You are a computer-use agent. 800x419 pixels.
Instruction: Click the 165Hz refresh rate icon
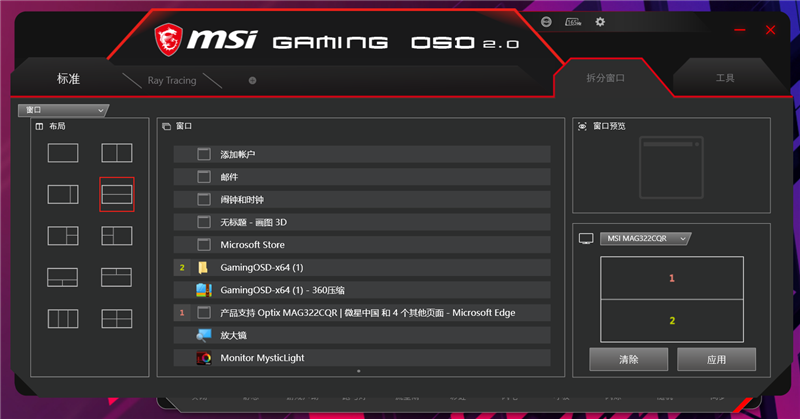coord(573,22)
